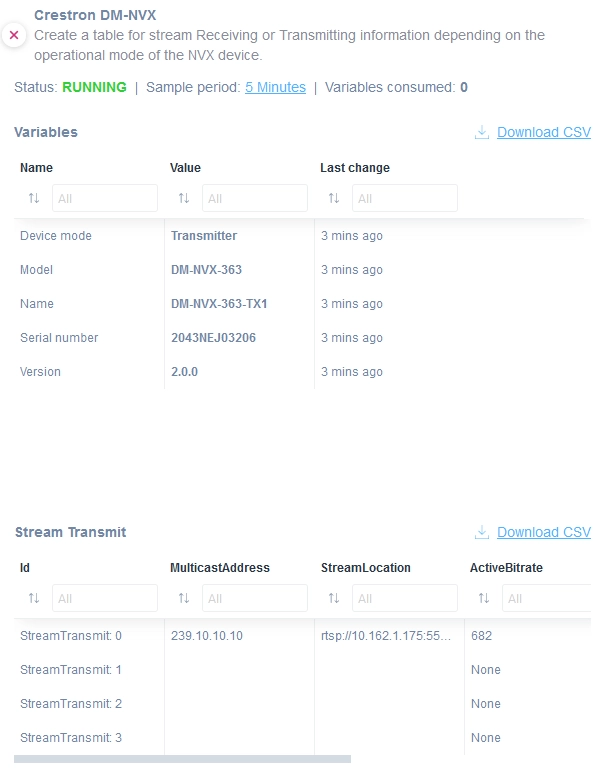Click the serial value 2043NEJ03206

[213, 338]
